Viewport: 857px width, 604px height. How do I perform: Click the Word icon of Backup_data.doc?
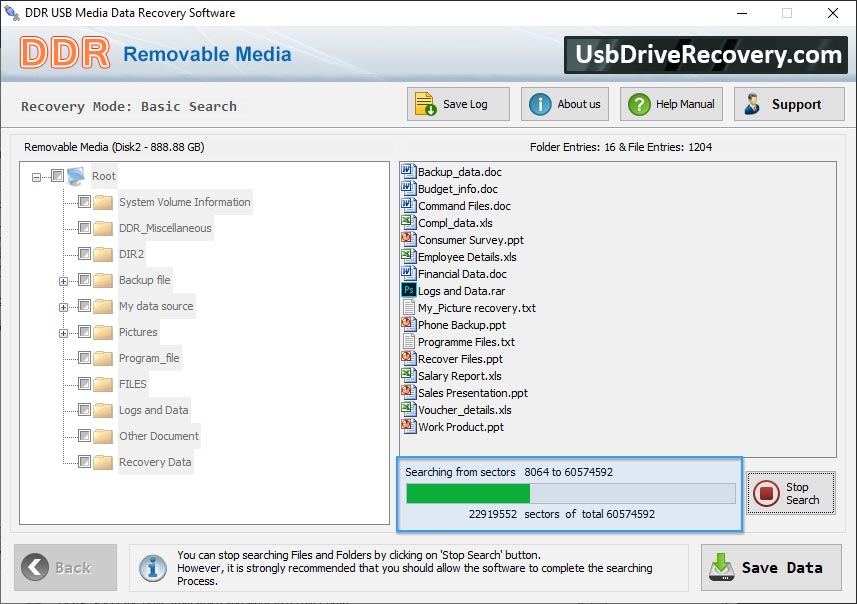(x=408, y=172)
